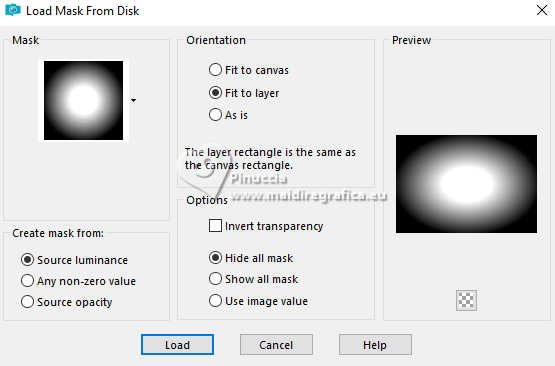Click the Load button

tap(177, 345)
